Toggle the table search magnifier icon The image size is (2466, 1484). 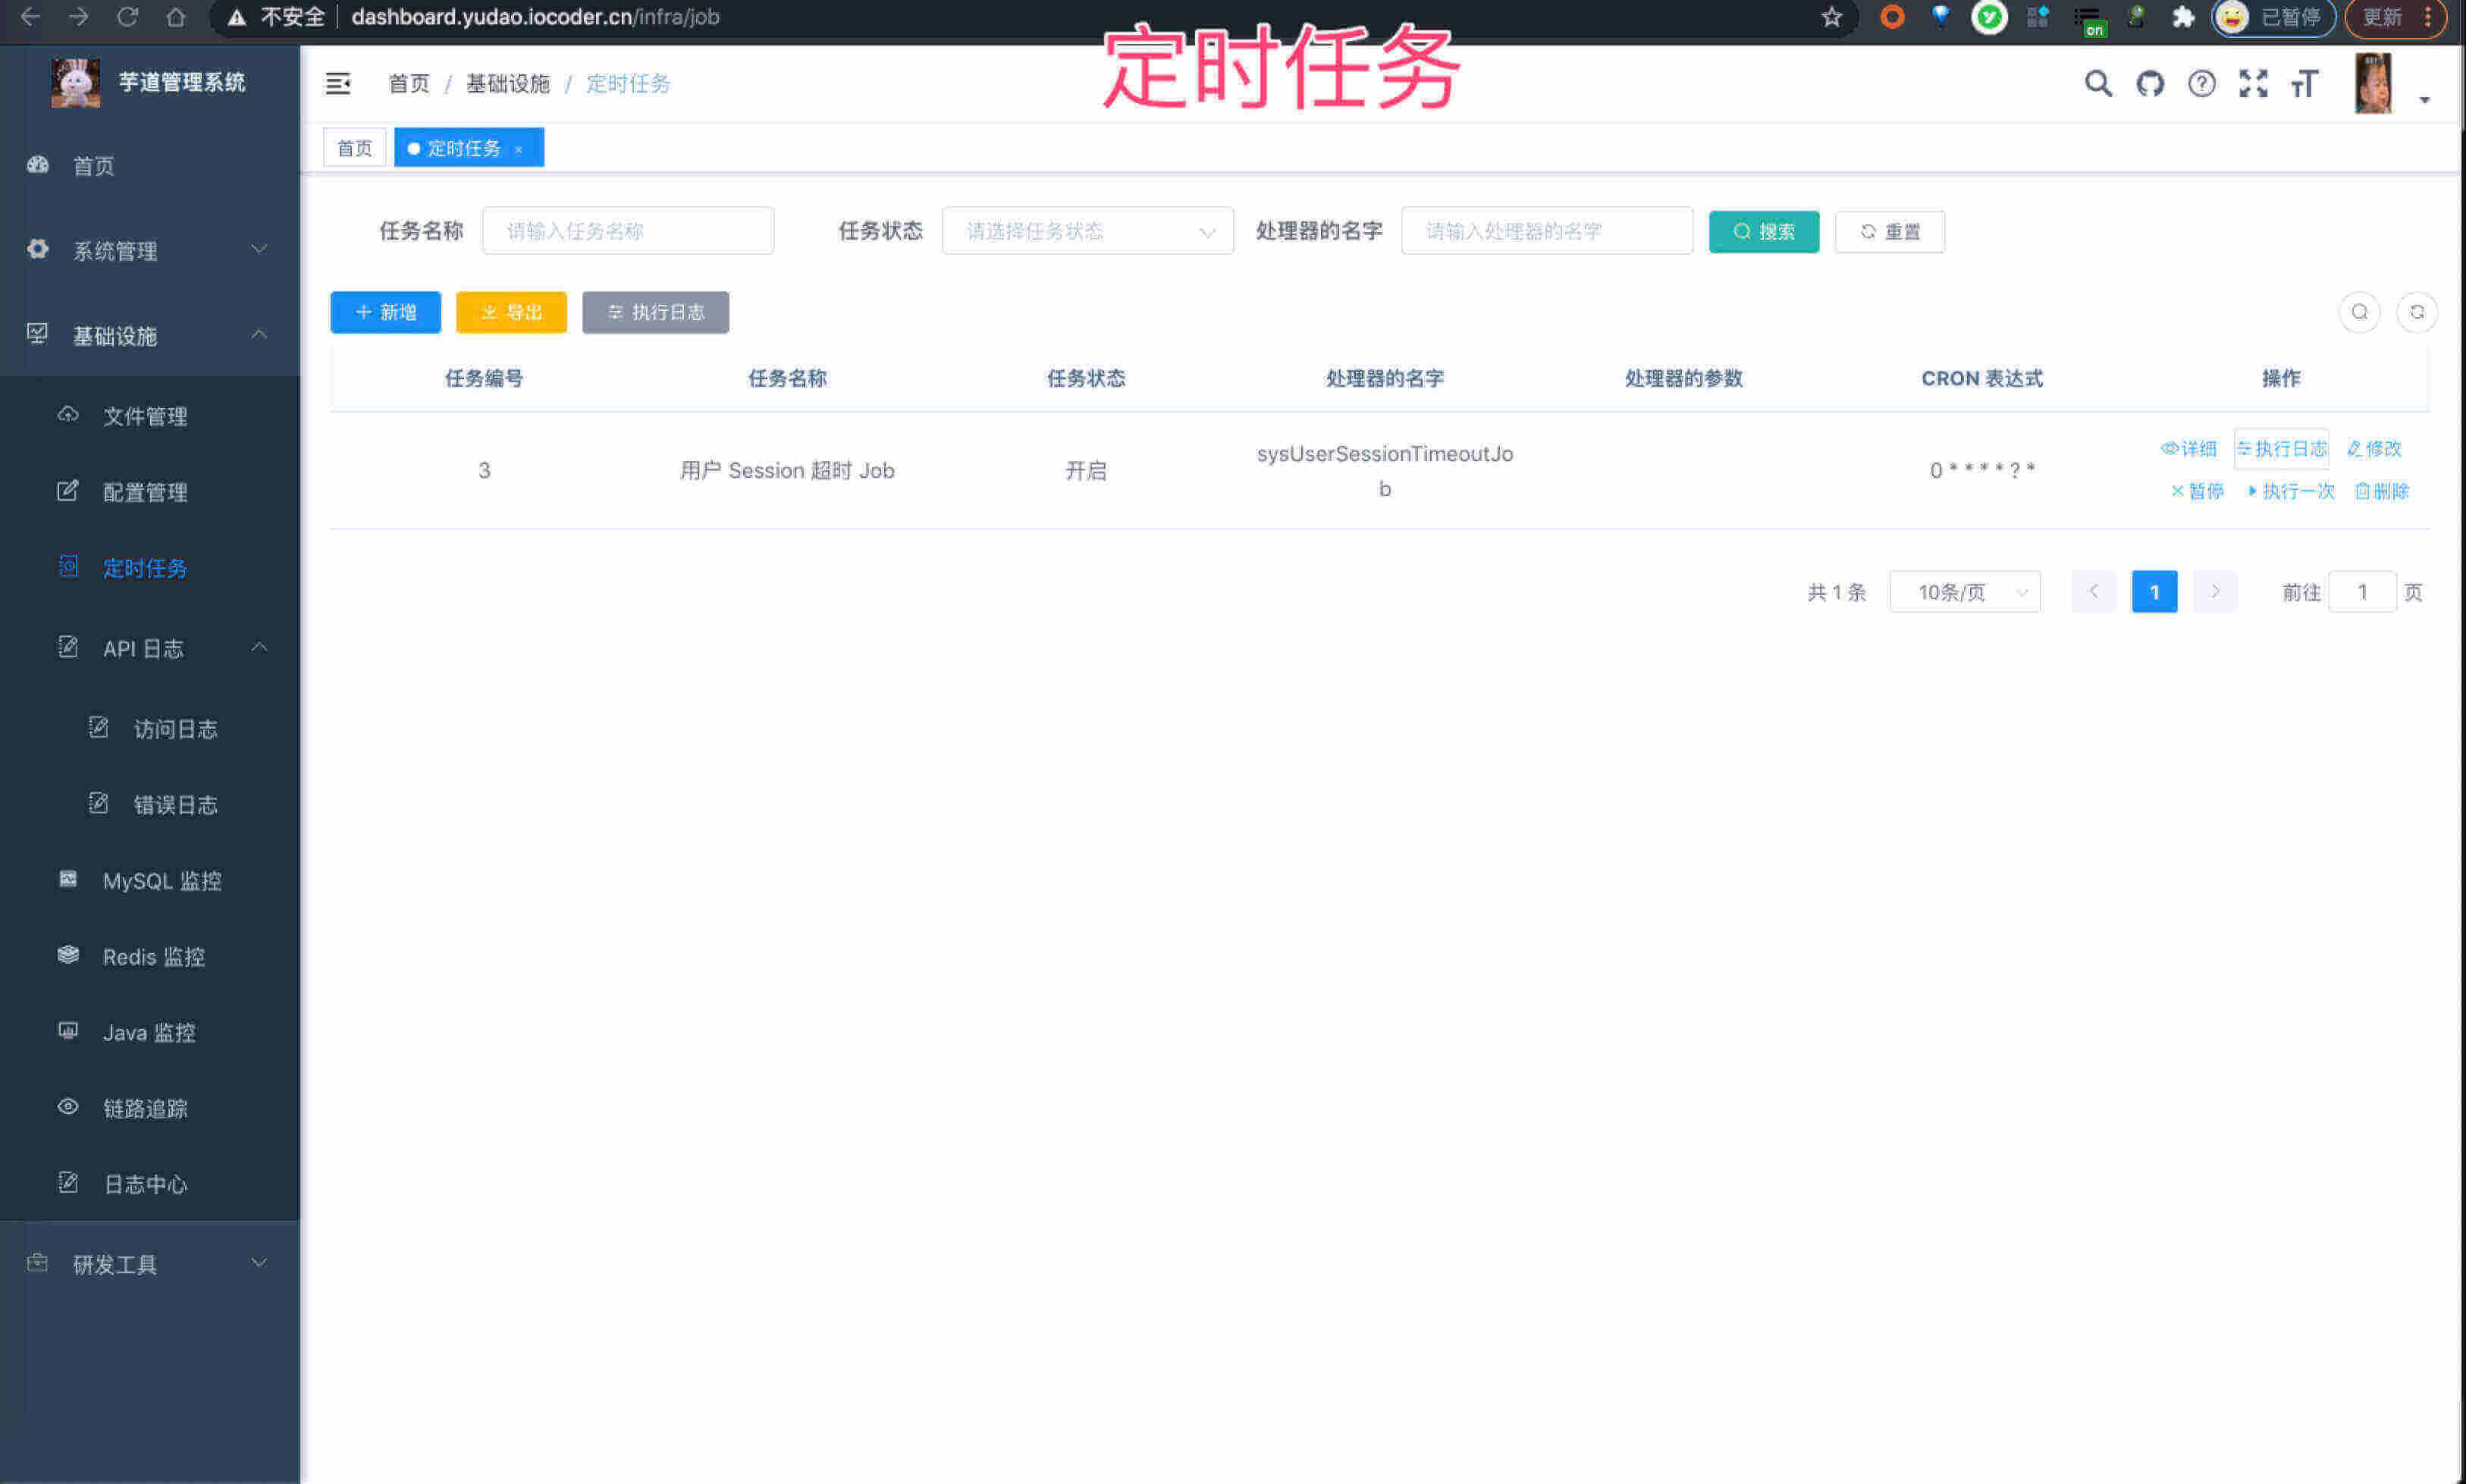click(2359, 312)
